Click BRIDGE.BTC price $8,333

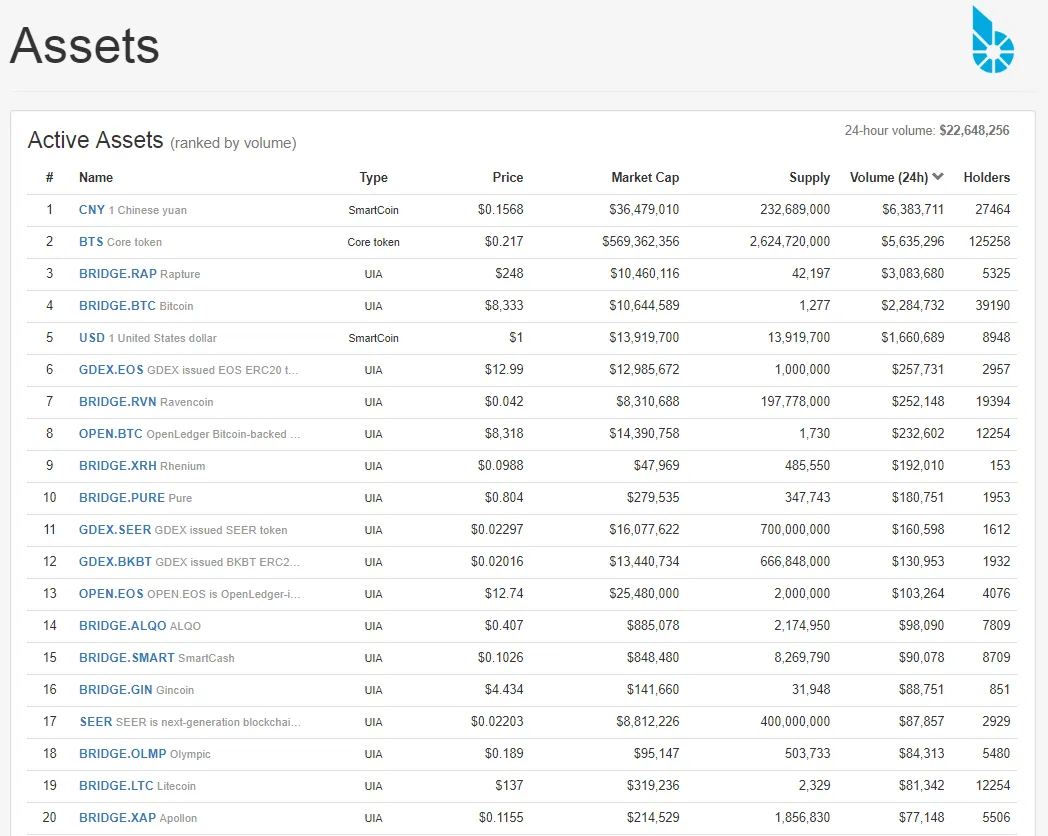pyautogui.click(x=504, y=306)
